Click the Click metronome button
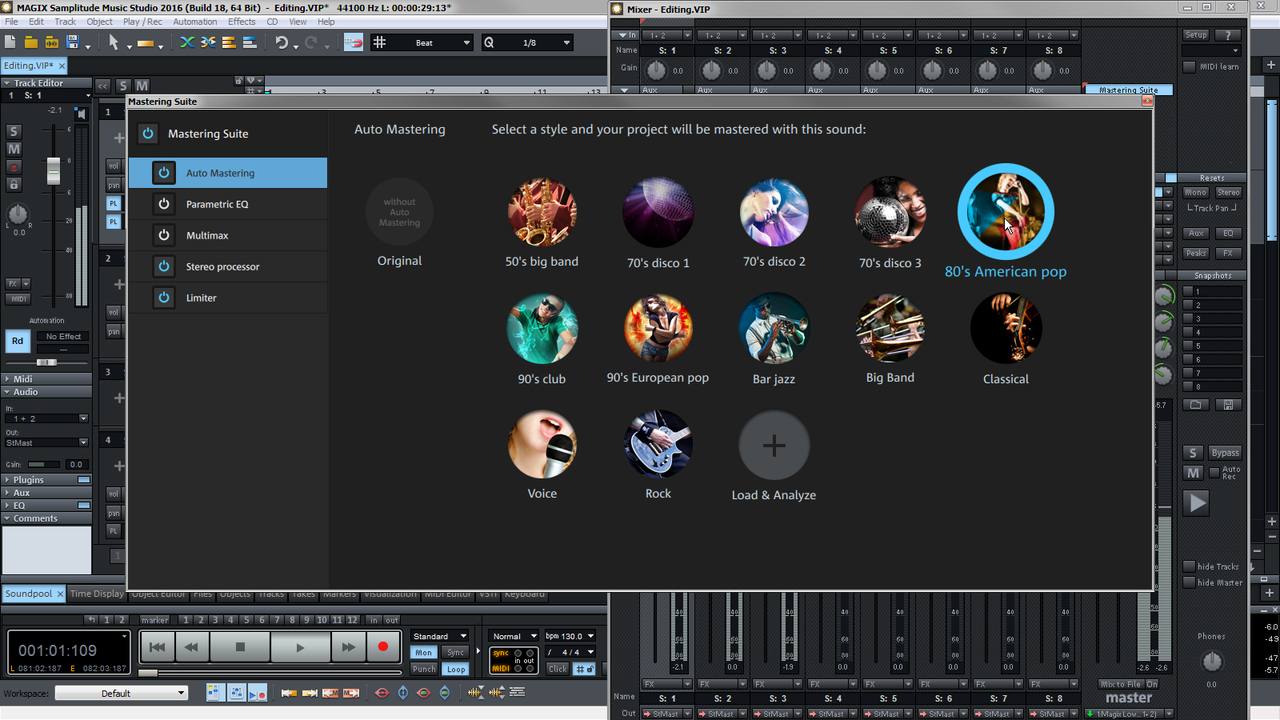The image size is (1280, 720). 557,669
